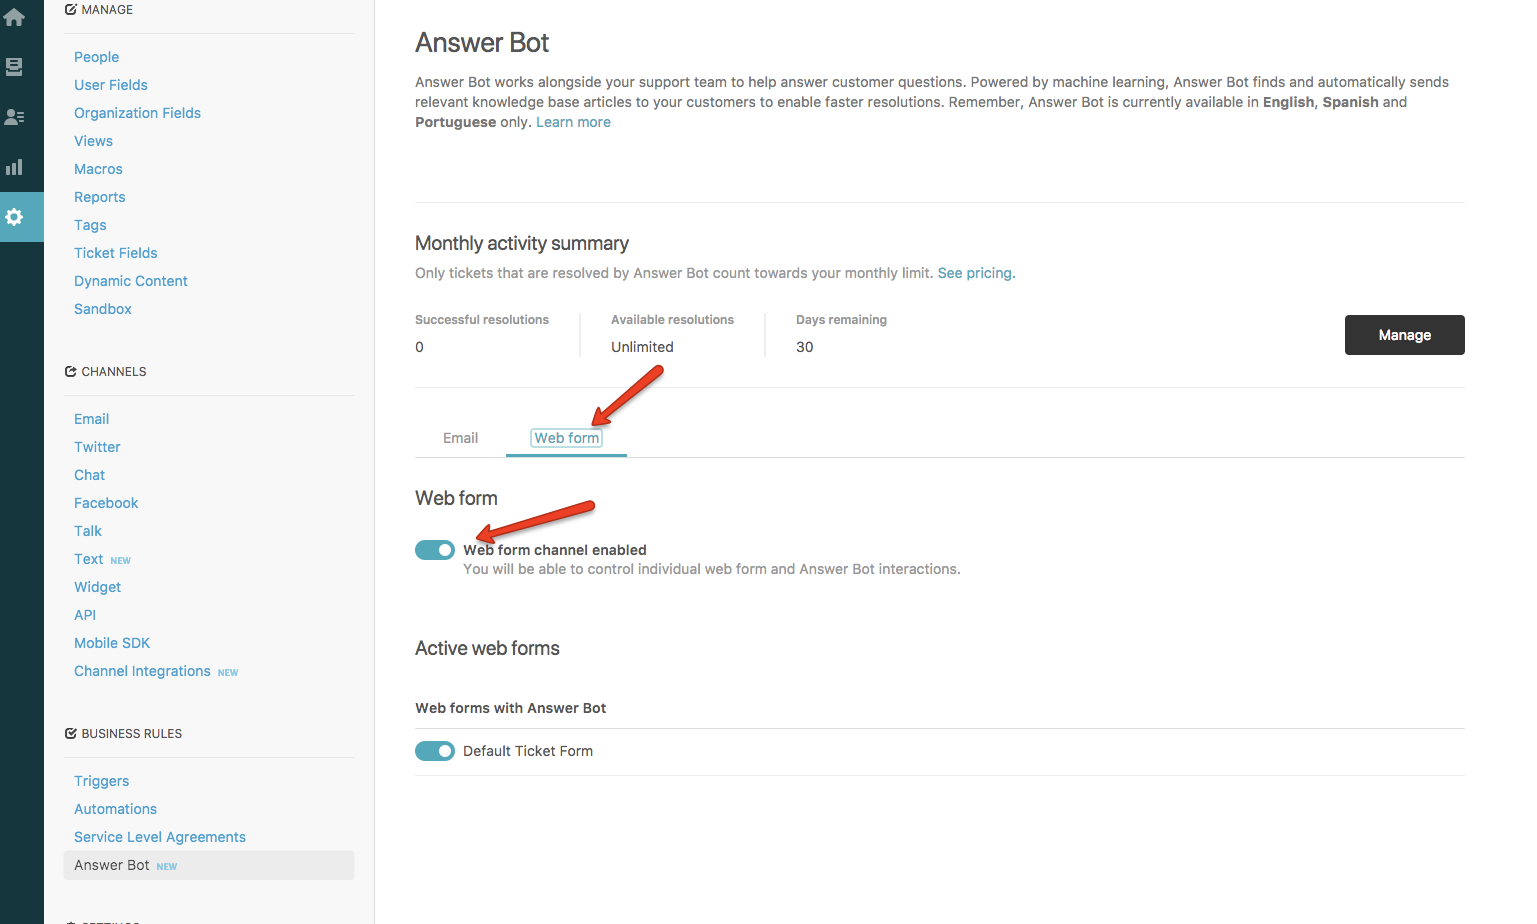Open Triggers under Business Rules

tap(101, 781)
